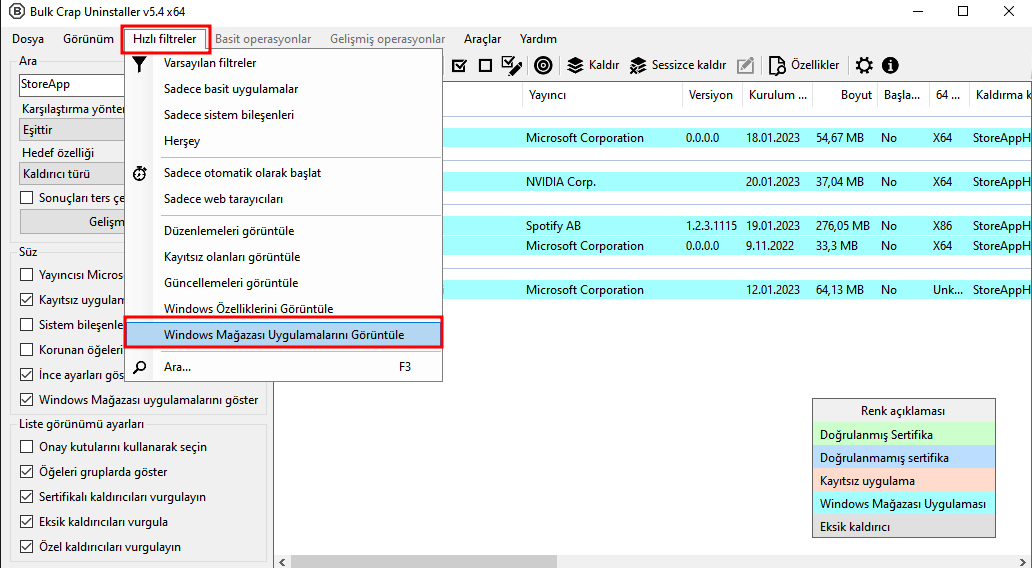Click the funnel icon beside Varsayılan filtreler
The image size is (1032, 568).
pyautogui.click(x=140, y=63)
